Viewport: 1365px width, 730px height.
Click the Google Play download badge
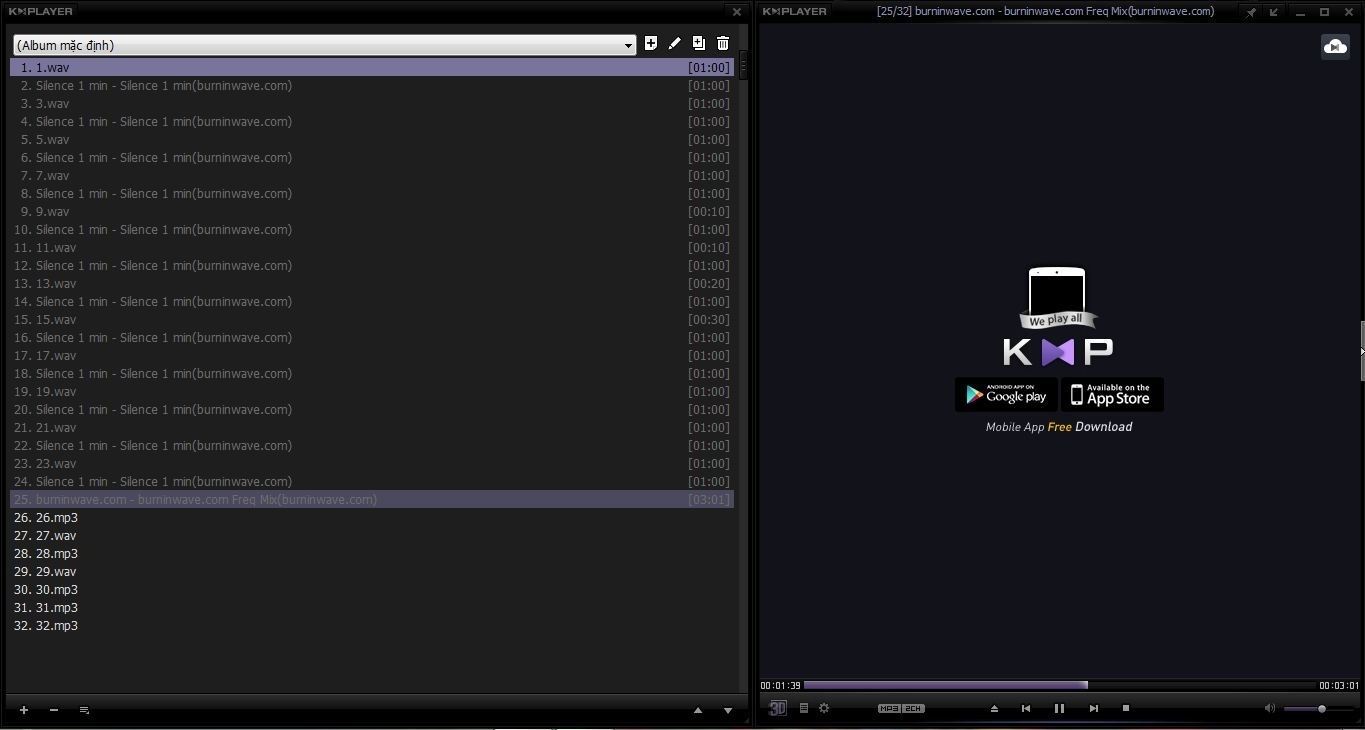(x=1006, y=395)
